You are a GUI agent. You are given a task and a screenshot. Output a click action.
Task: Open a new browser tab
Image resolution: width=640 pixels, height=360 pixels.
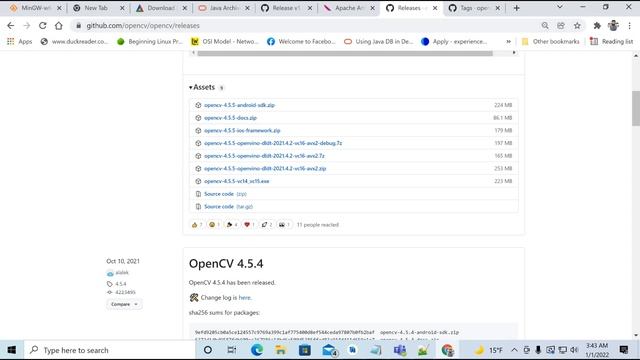(x=516, y=8)
